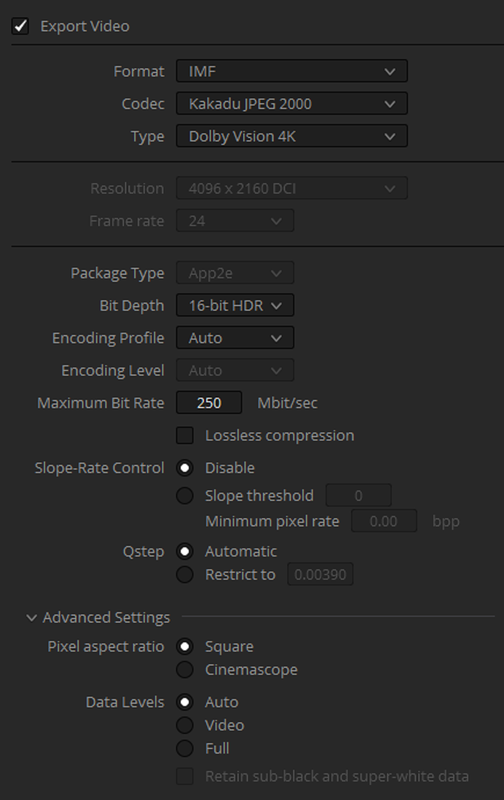Click the Slope-Rate Control label
This screenshot has height=800, width=504.
(x=99, y=468)
